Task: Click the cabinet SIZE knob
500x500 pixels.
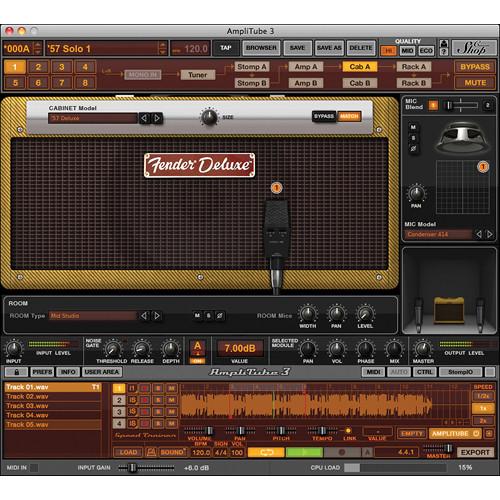Action: [209, 117]
